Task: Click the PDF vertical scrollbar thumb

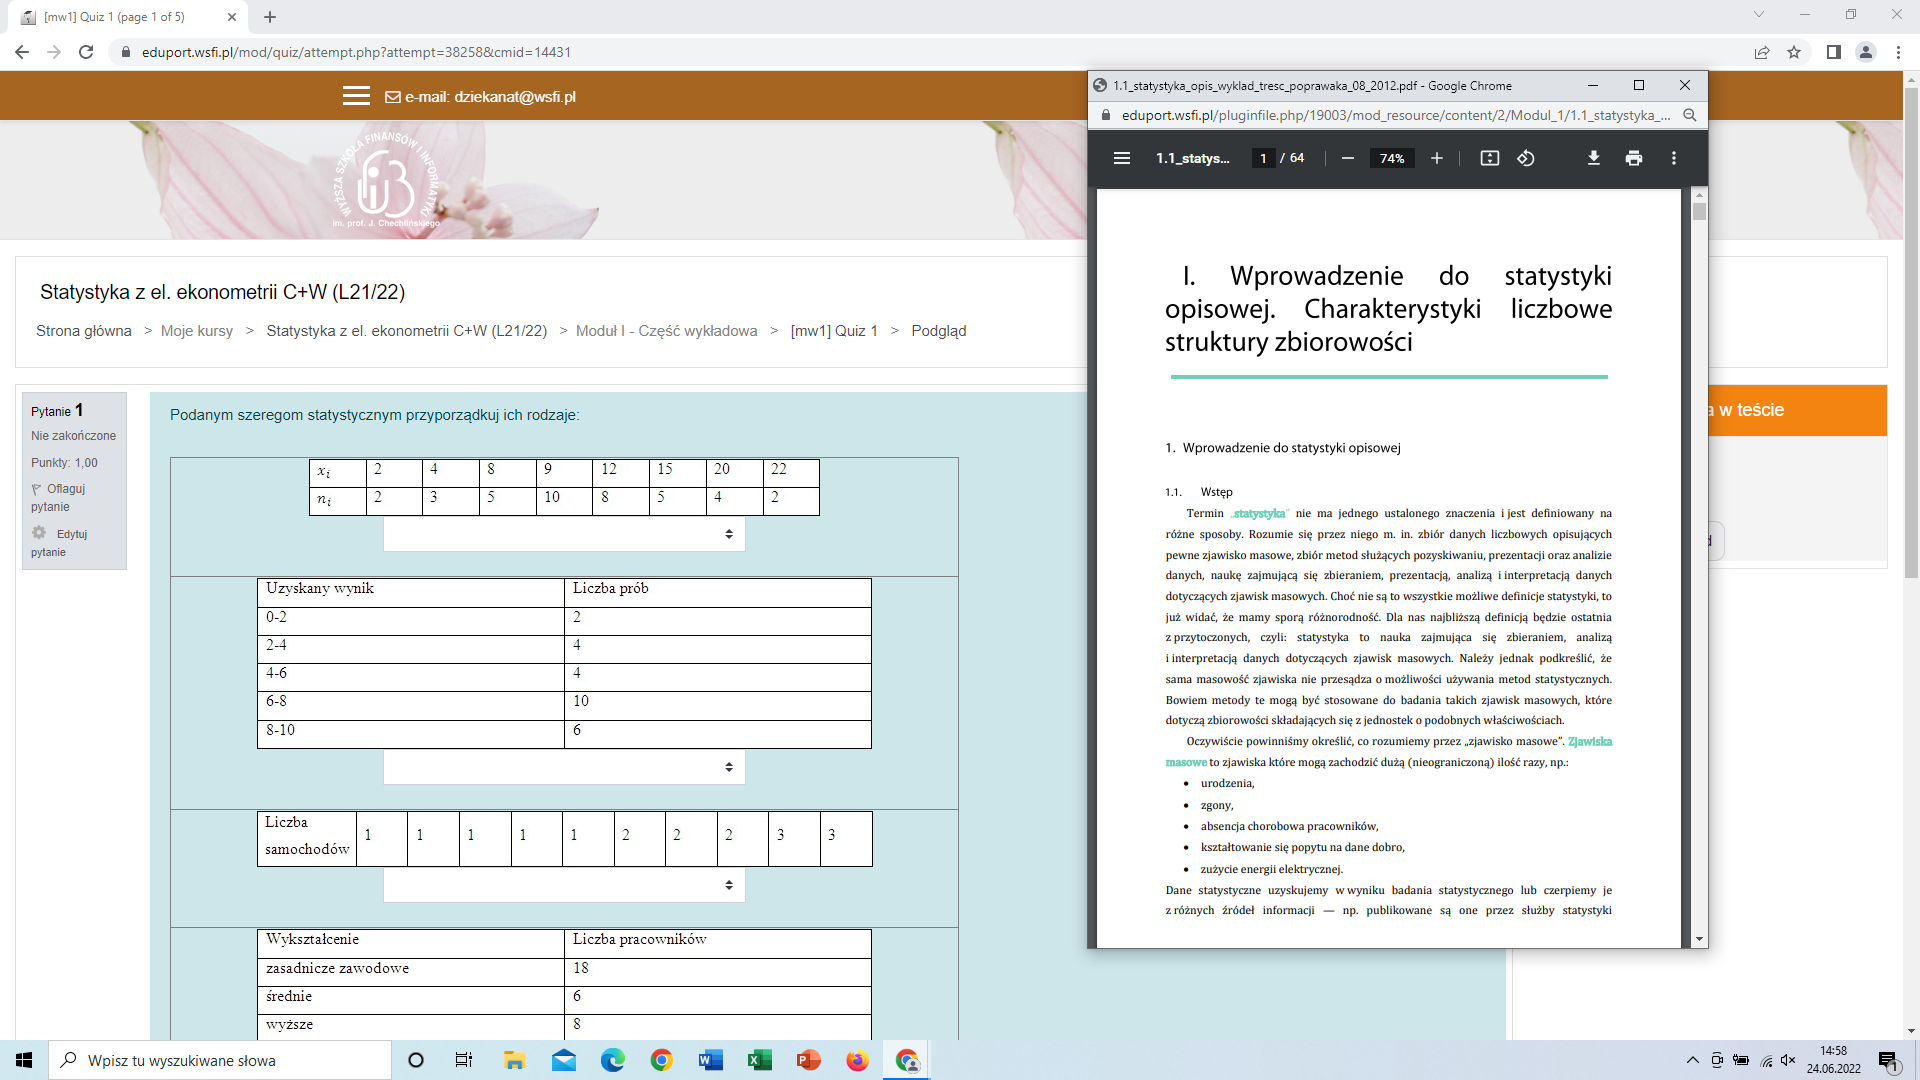Action: click(x=1699, y=212)
